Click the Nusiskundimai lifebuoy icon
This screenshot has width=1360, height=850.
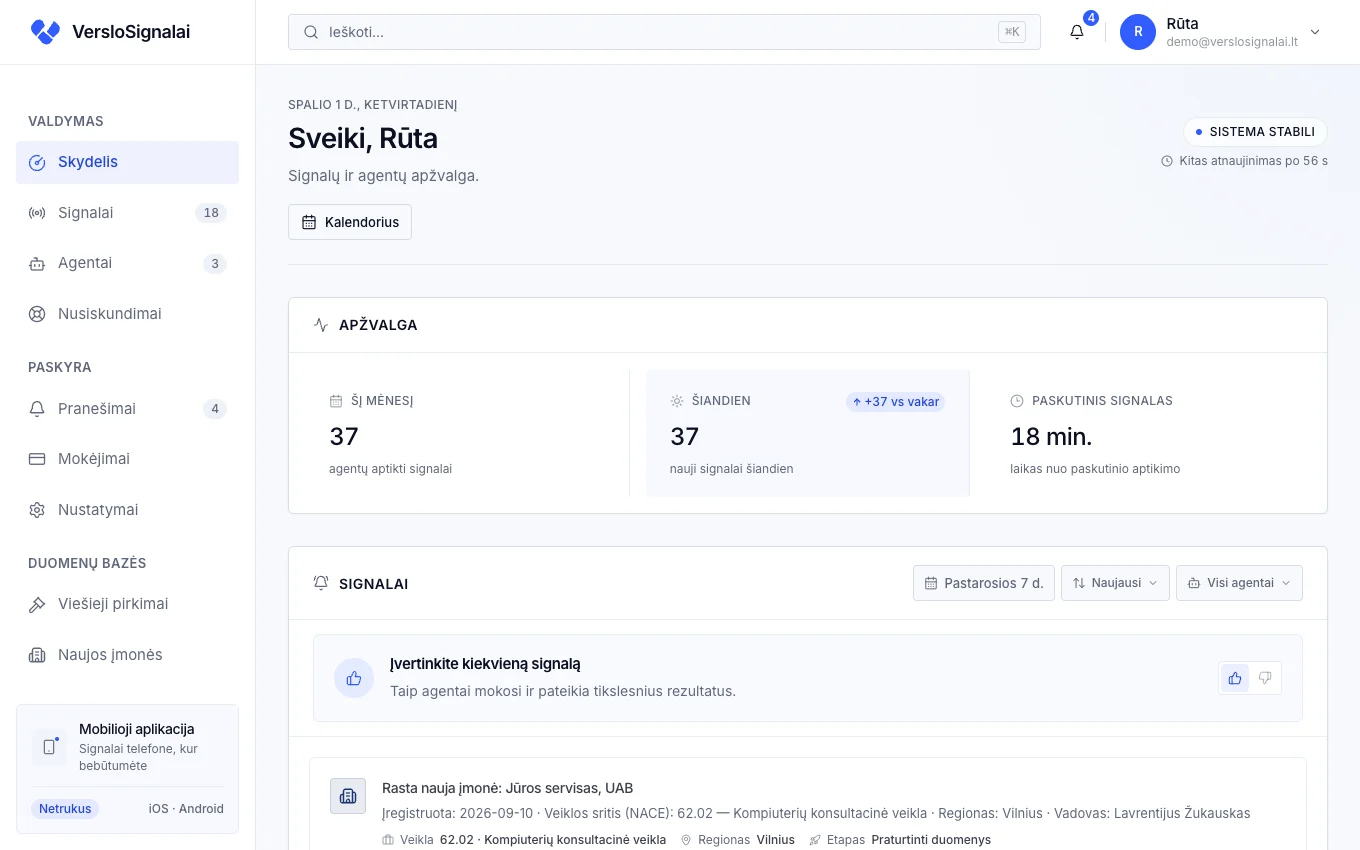37,314
